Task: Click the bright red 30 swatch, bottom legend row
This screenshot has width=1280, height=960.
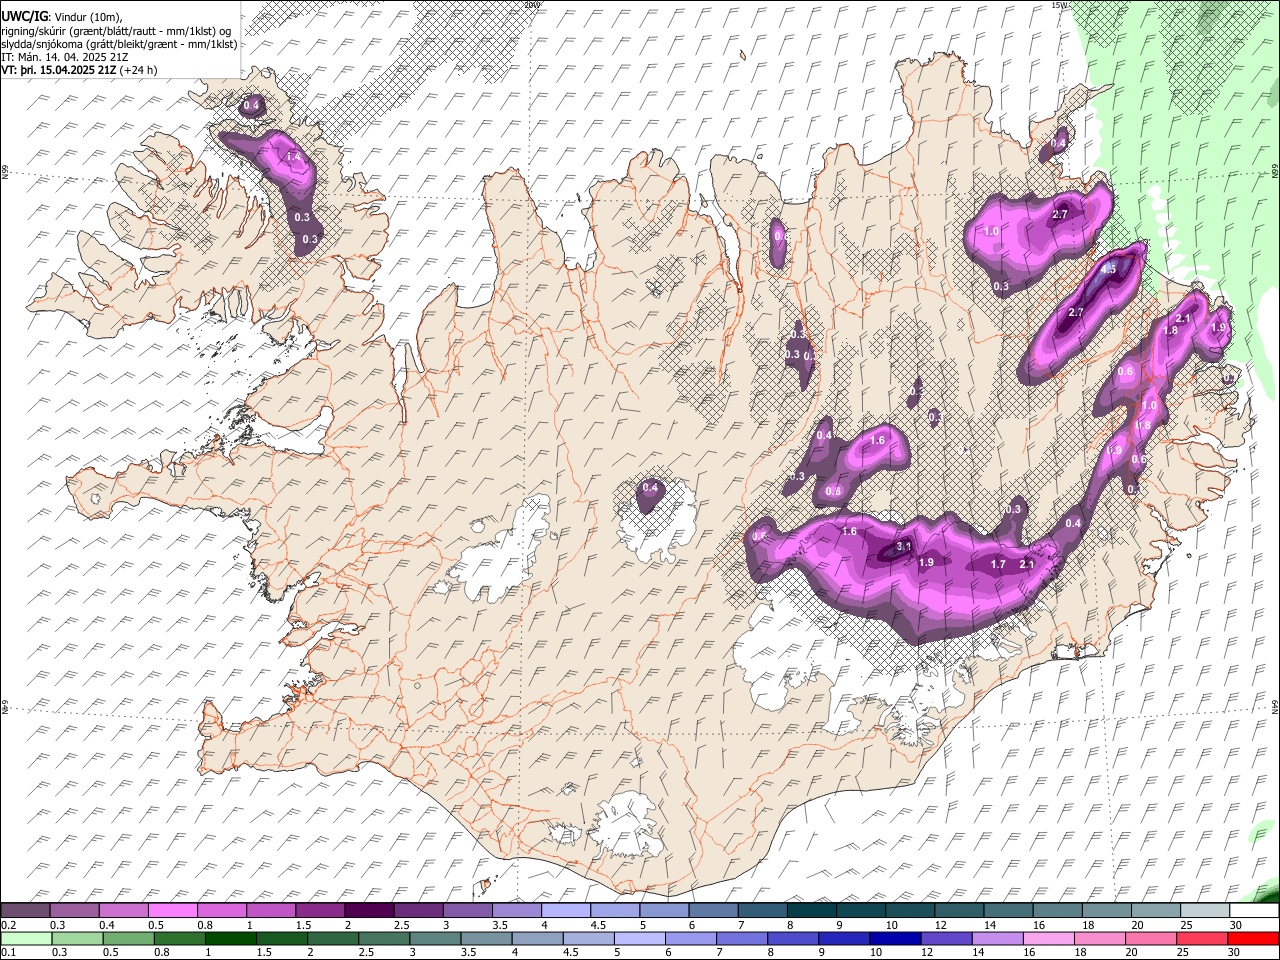Action: click(x=1253, y=938)
